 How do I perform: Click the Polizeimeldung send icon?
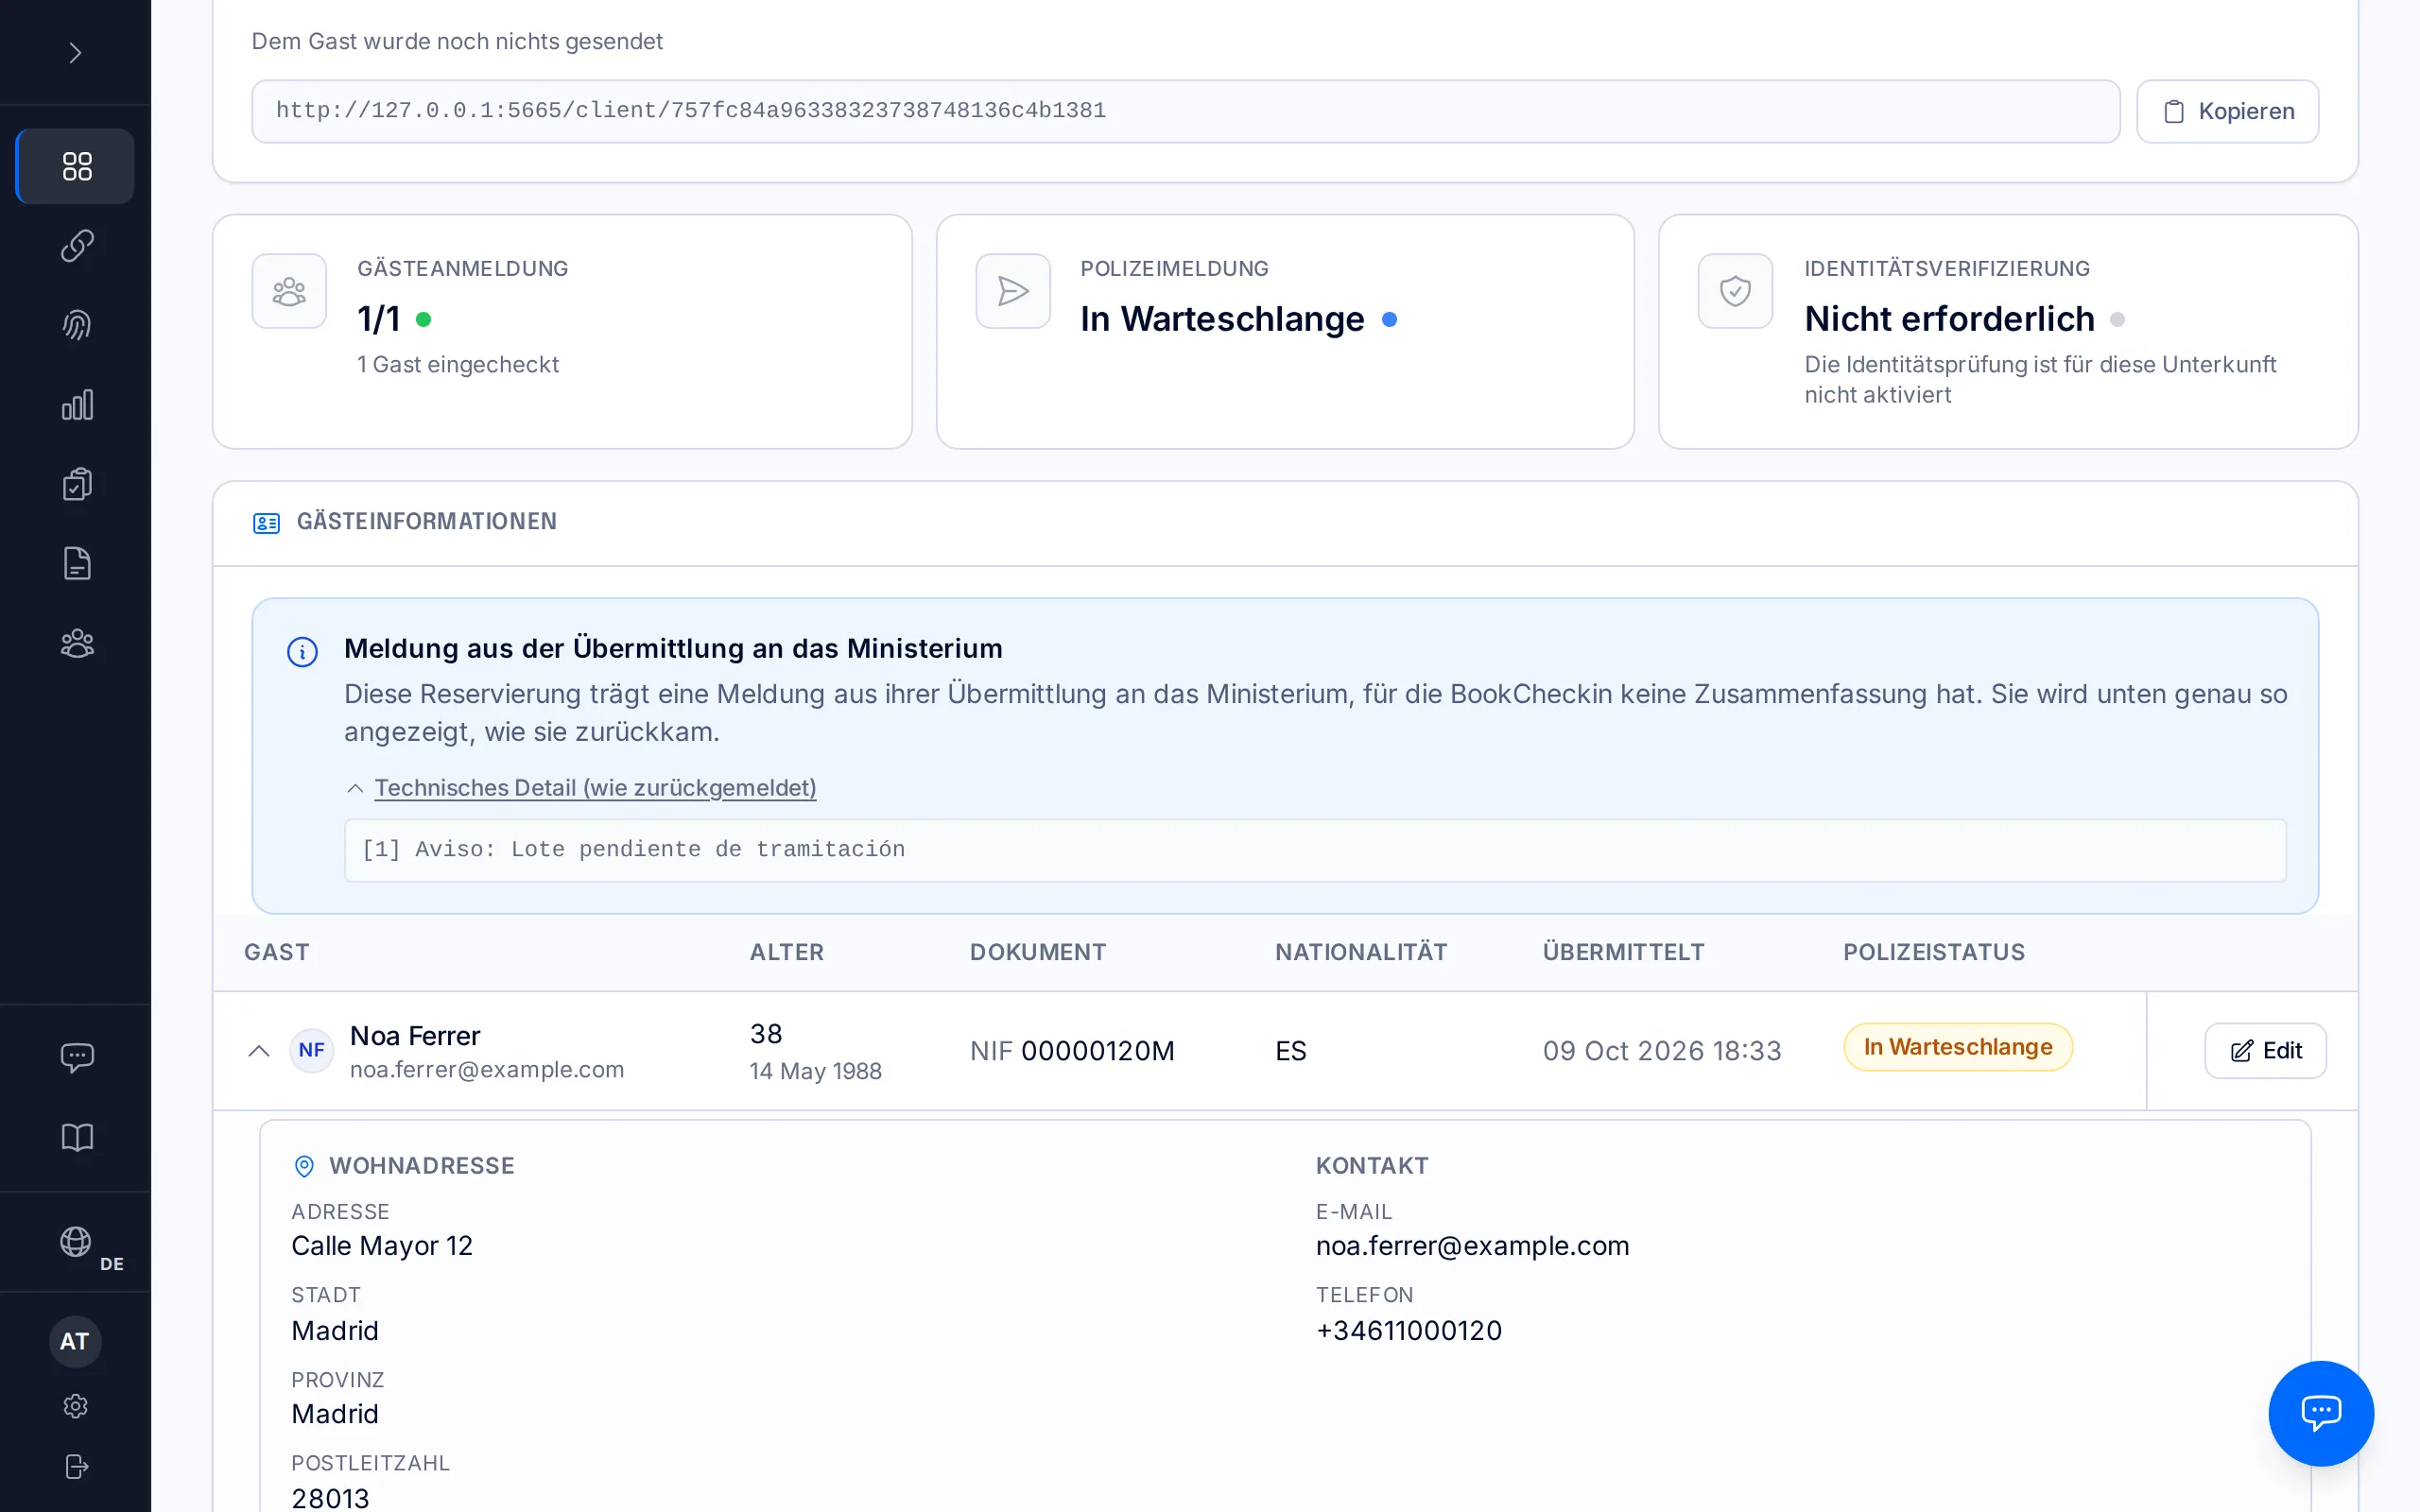click(1013, 291)
